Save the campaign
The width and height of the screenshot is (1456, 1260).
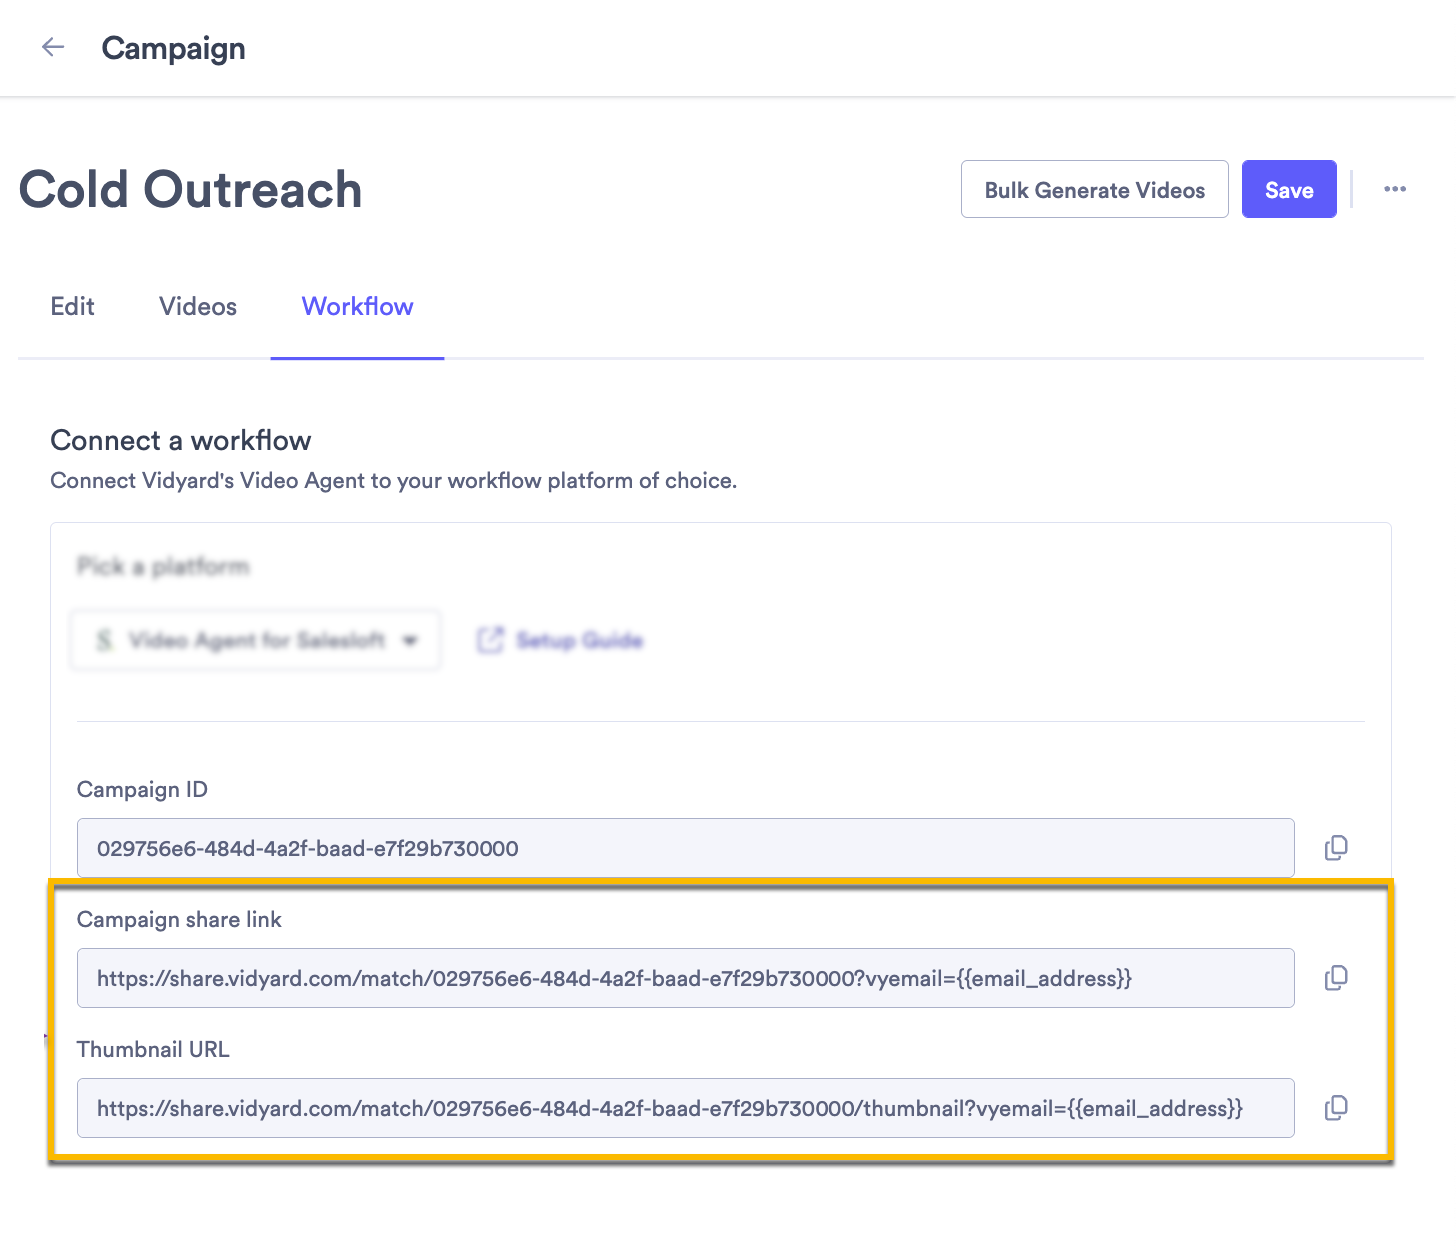[1289, 189]
